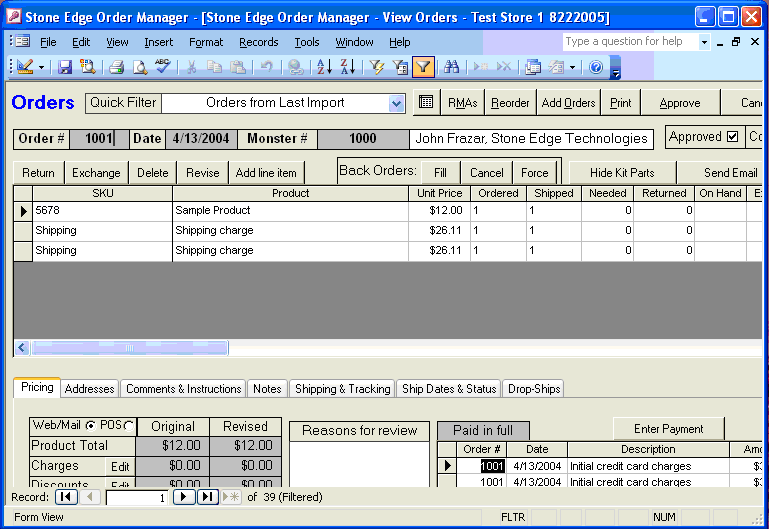Screen dimensions: 769x529
Task: Select the POS radio button
Action: (x=129, y=426)
